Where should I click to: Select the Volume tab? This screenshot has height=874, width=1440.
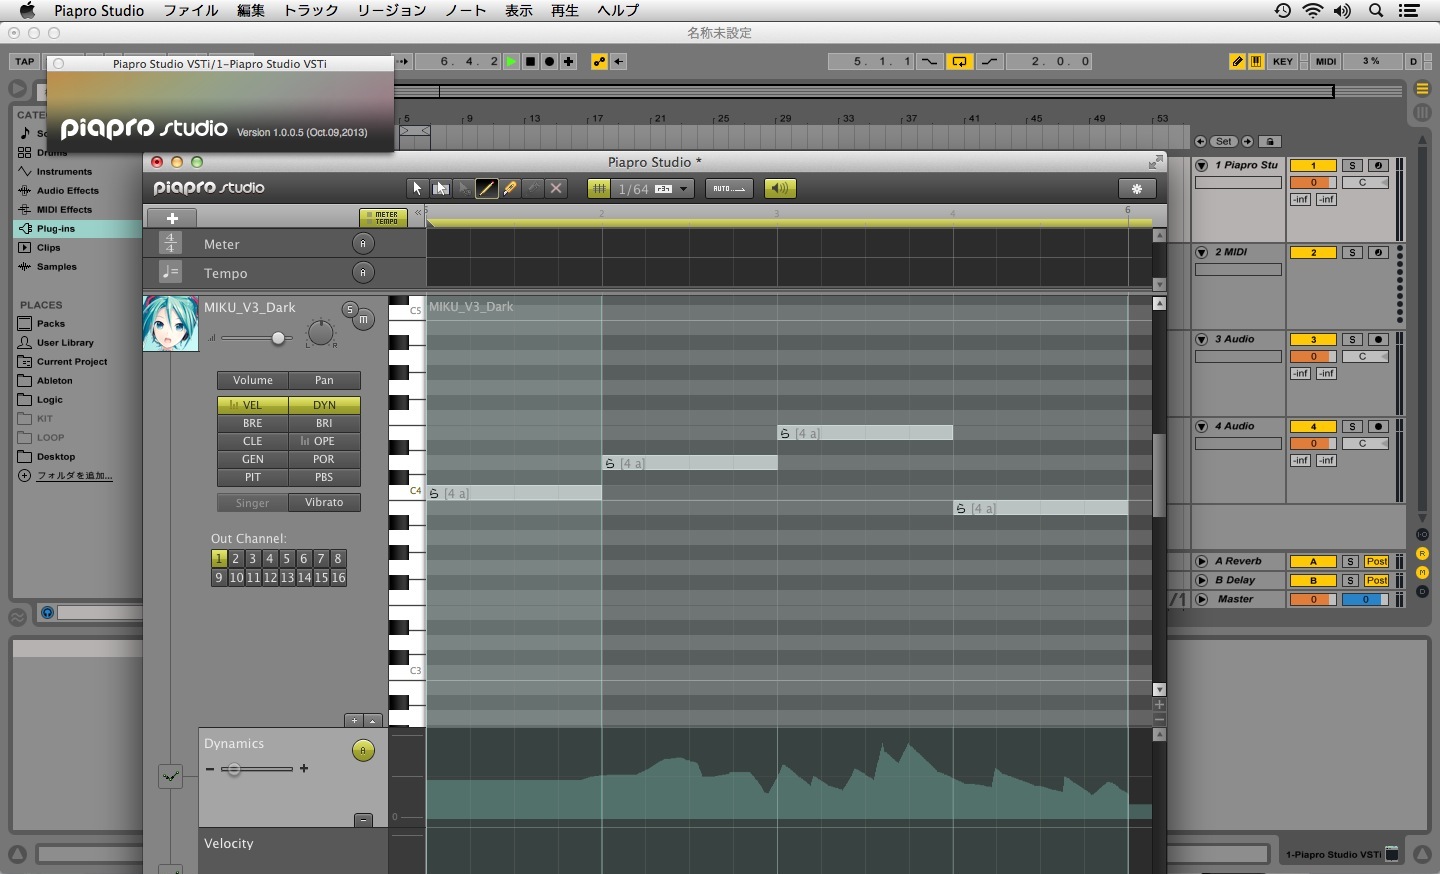pyautogui.click(x=253, y=380)
